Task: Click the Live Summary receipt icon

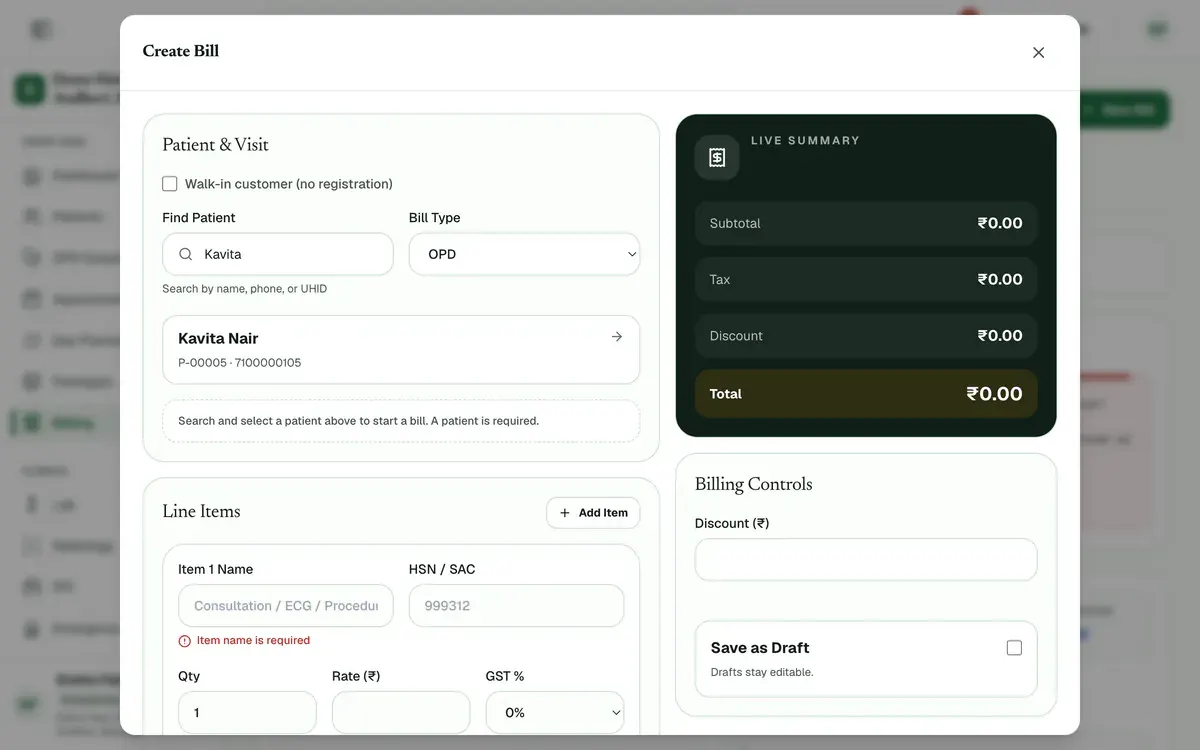Action: (717, 158)
